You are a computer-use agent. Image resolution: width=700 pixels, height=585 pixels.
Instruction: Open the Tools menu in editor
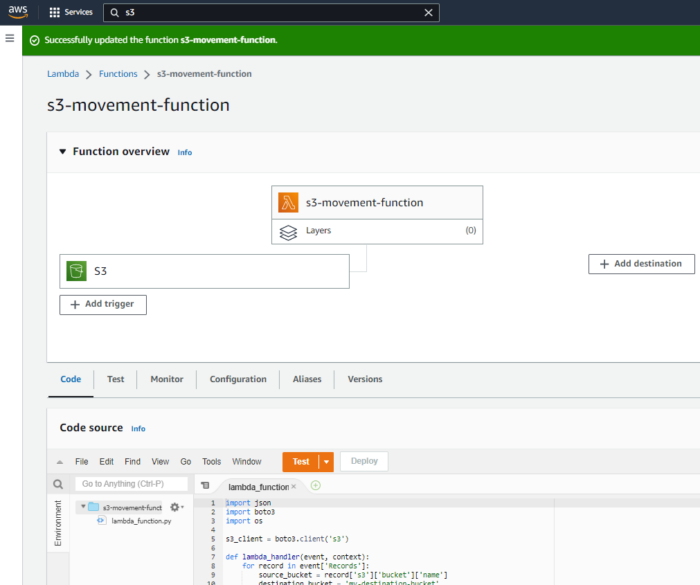212,462
